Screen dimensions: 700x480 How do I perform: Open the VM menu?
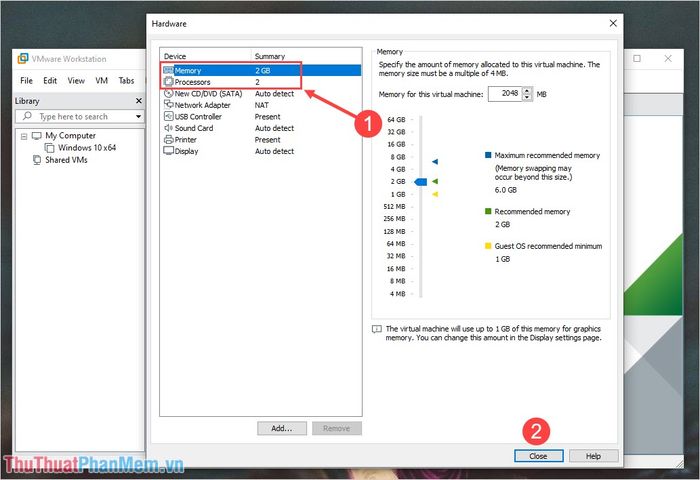point(102,80)
